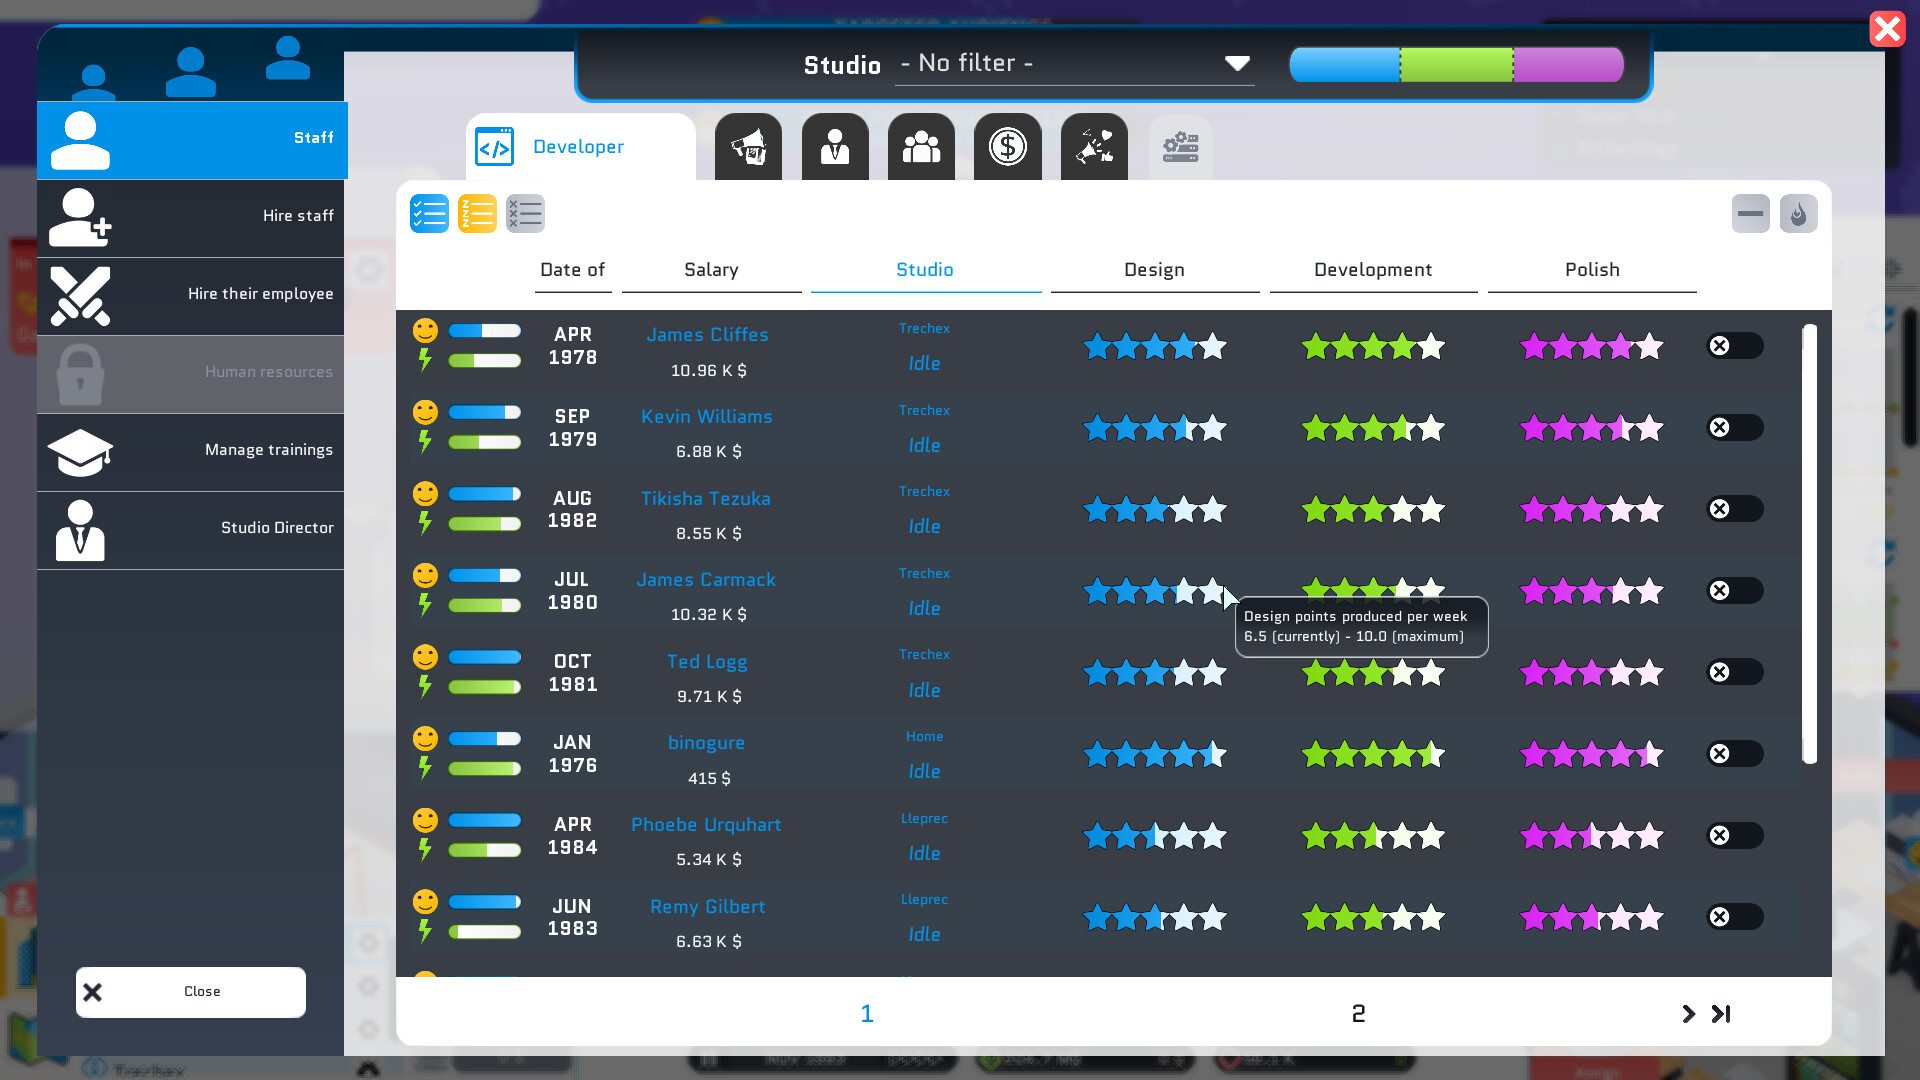Click the yellow sleeping-staff list filter icon
1920x1080 pixels.
tap(477, 213)
